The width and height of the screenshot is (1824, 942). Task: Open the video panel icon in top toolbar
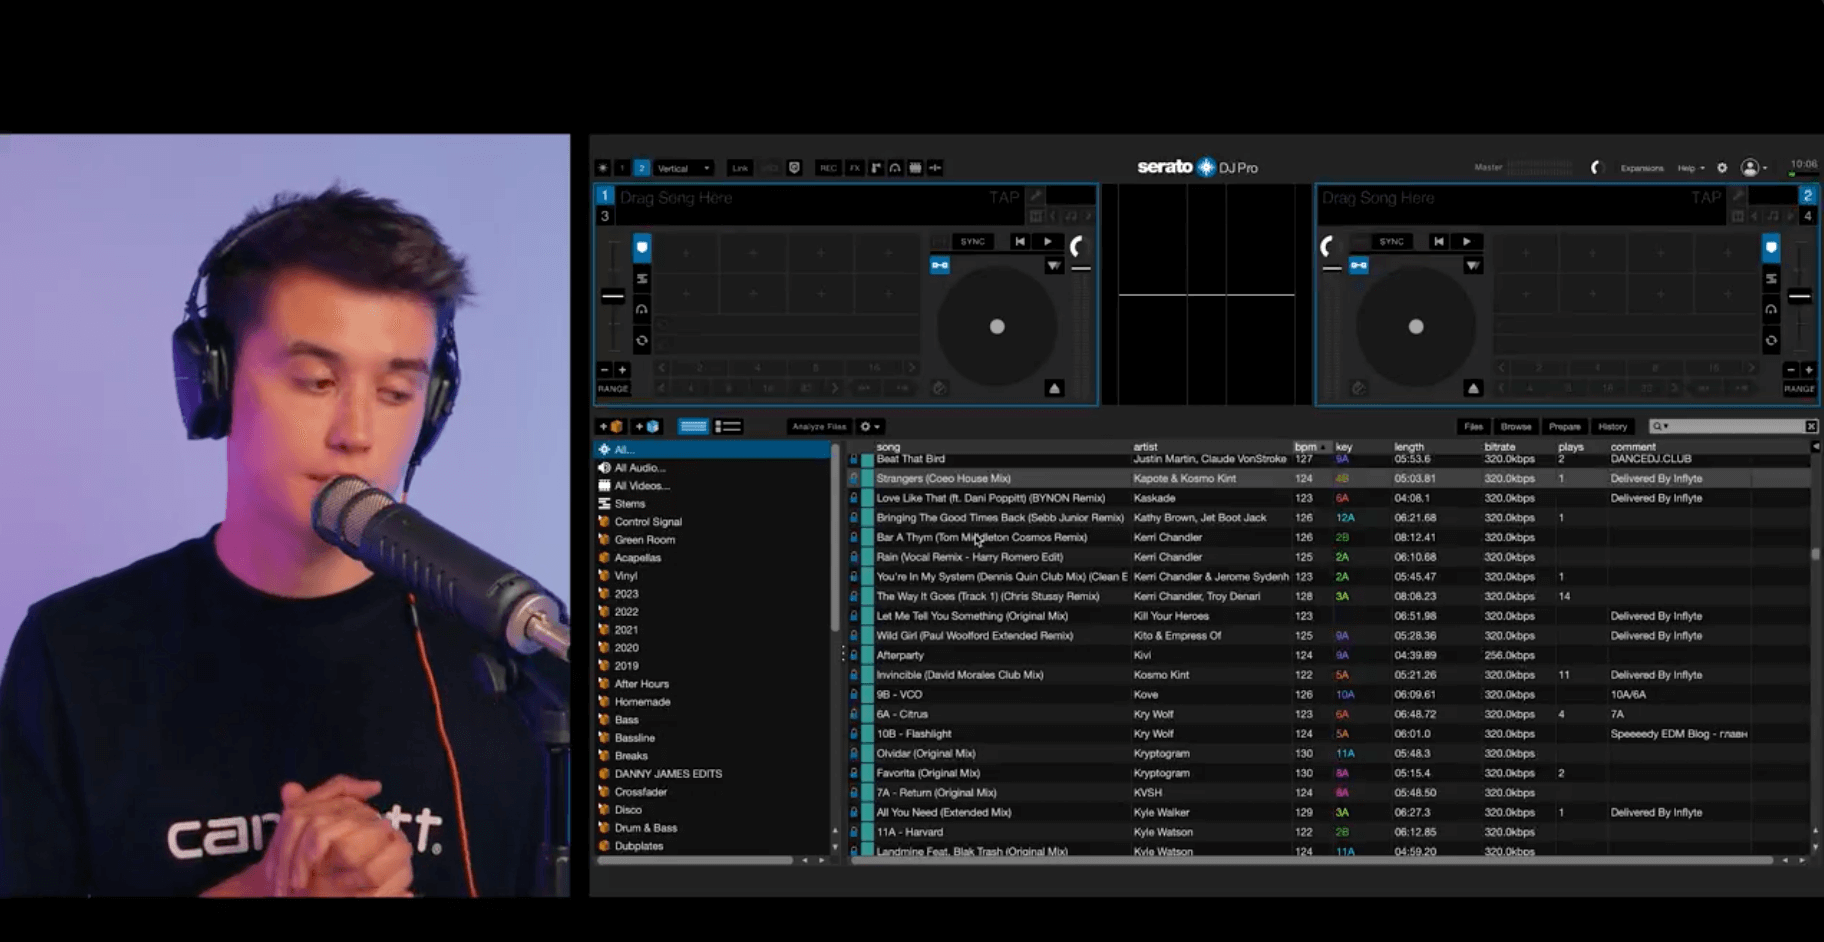coord(915,168)
